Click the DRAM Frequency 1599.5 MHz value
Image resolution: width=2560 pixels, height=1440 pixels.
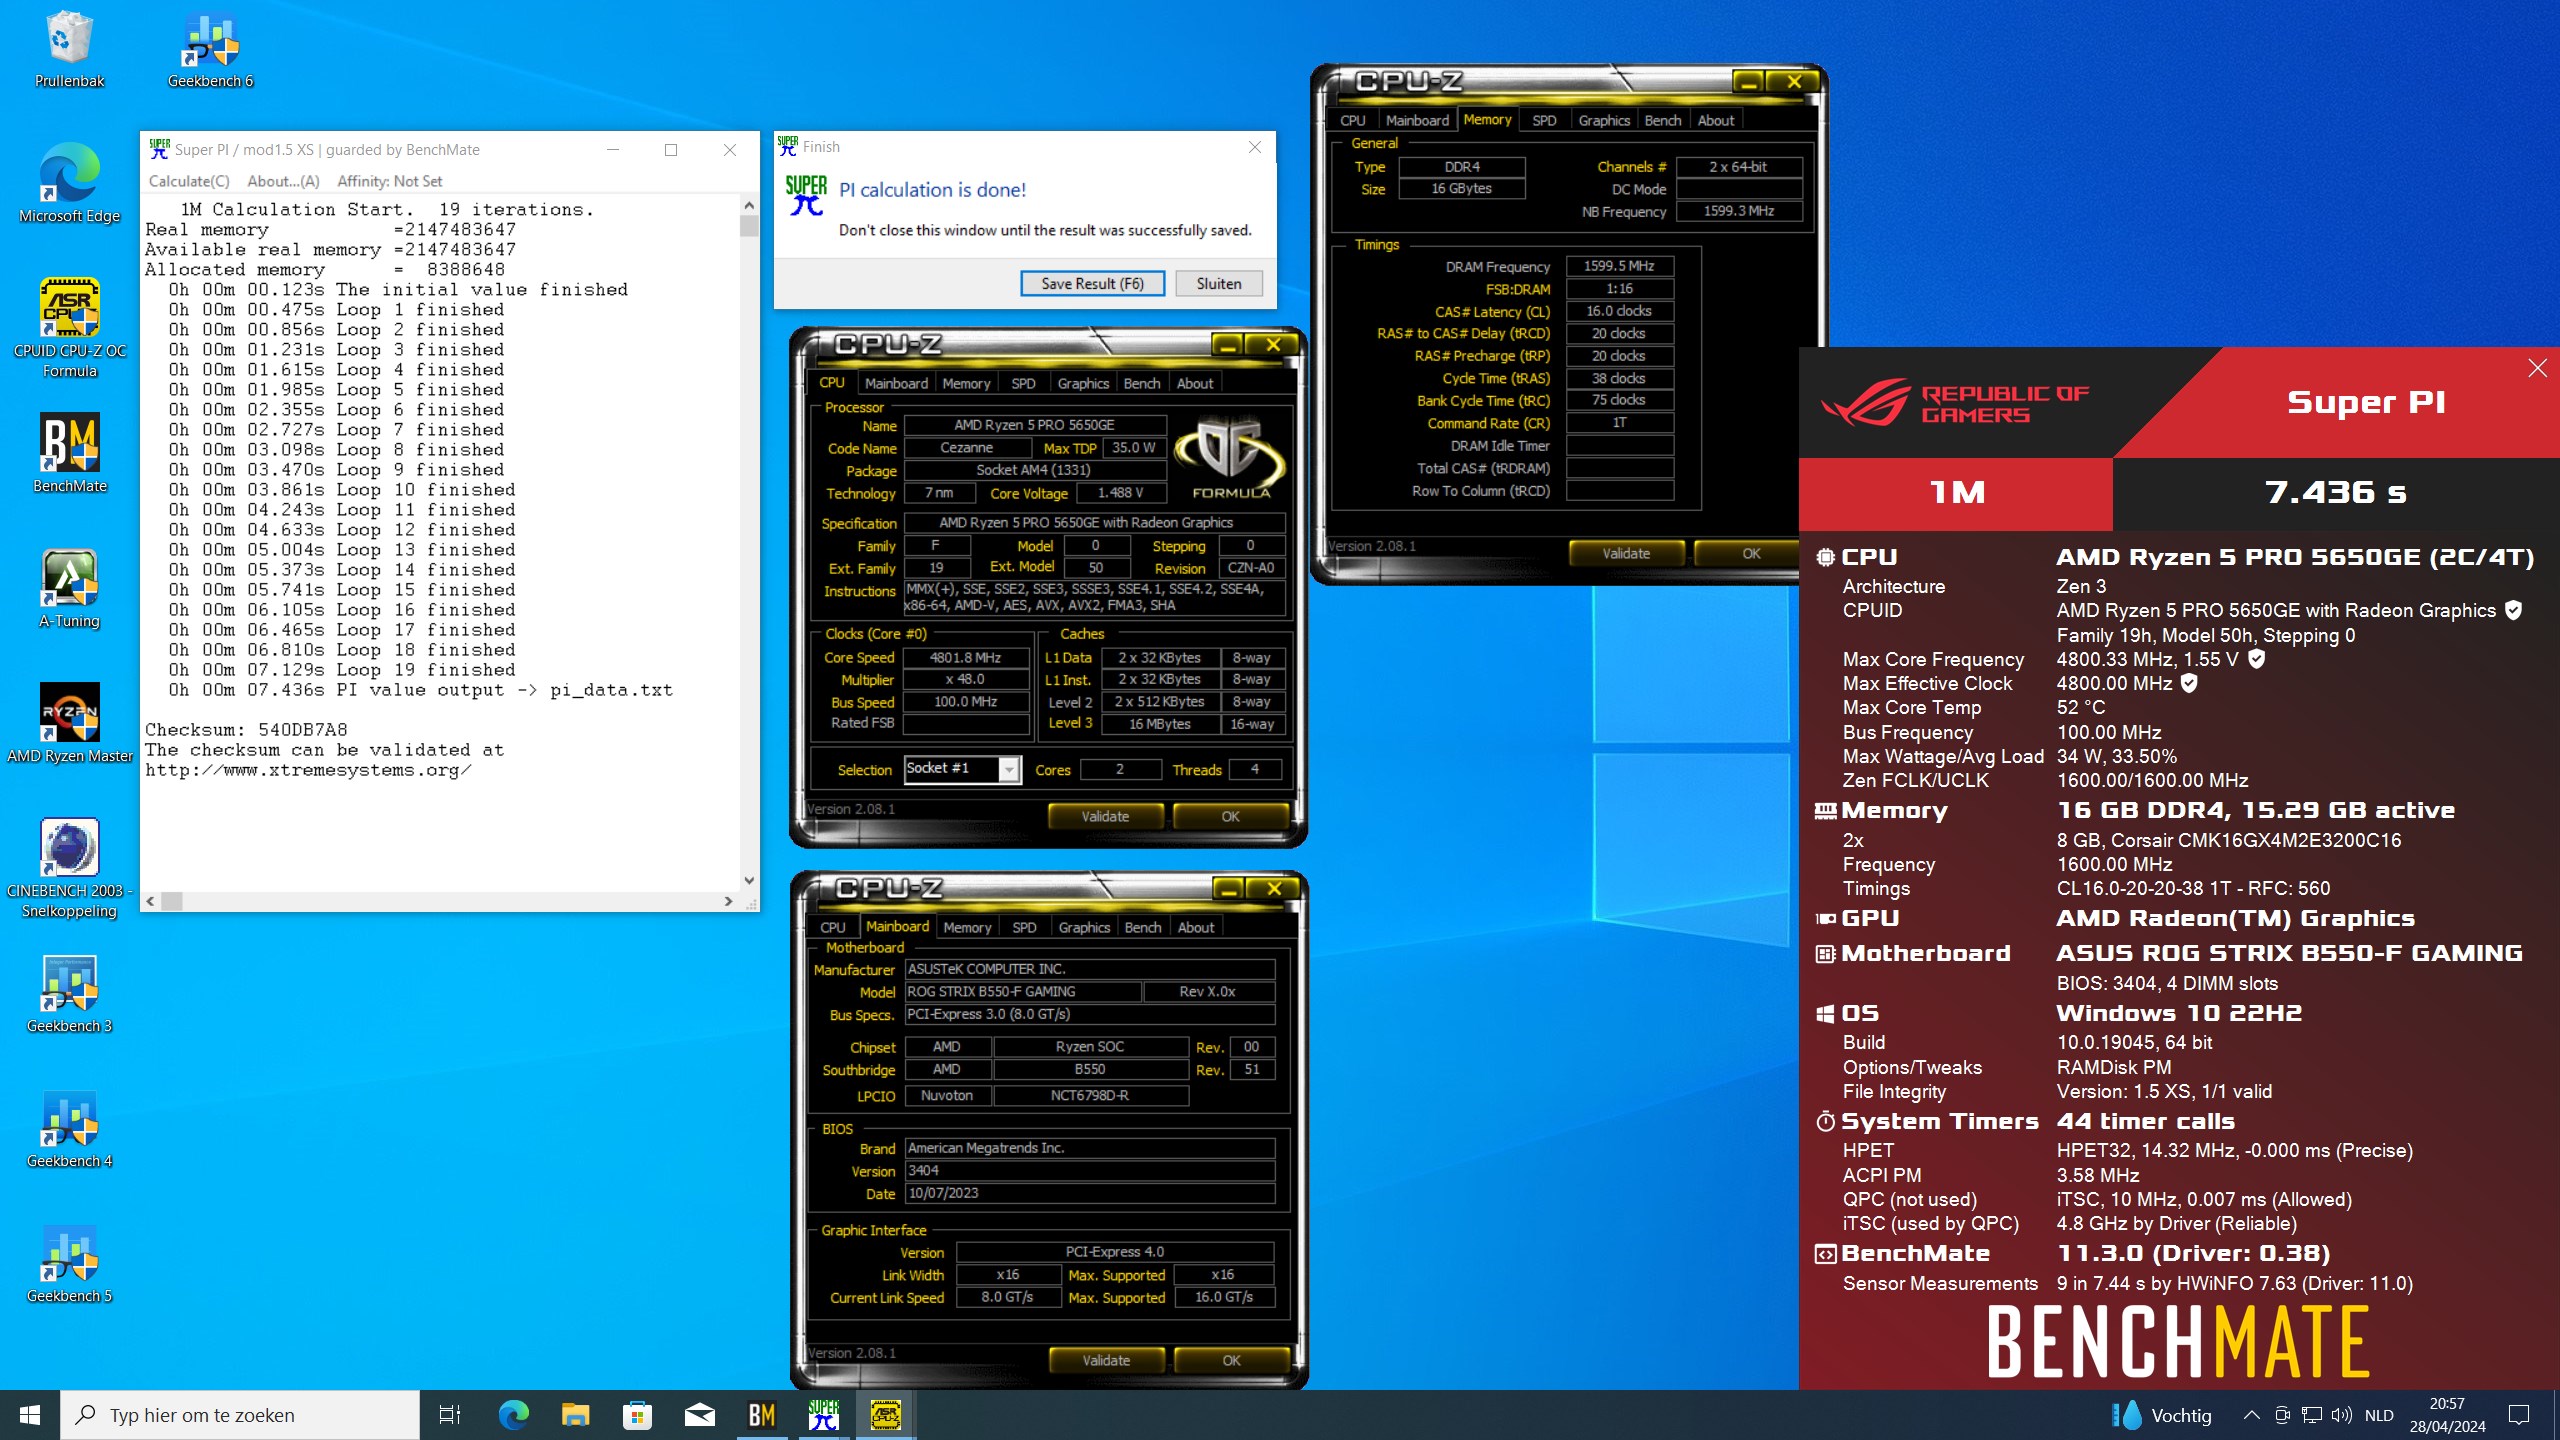pyautogui.click(x=1618, y=266)
